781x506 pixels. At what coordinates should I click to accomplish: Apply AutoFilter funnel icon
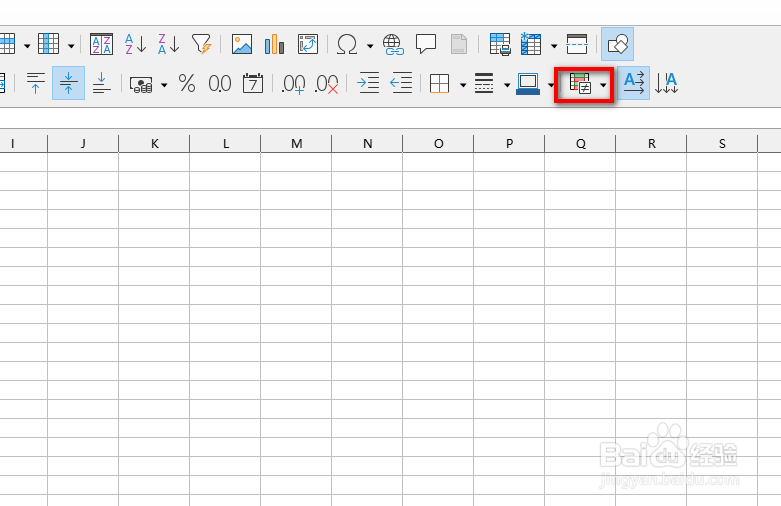click(x=202, y=44)
